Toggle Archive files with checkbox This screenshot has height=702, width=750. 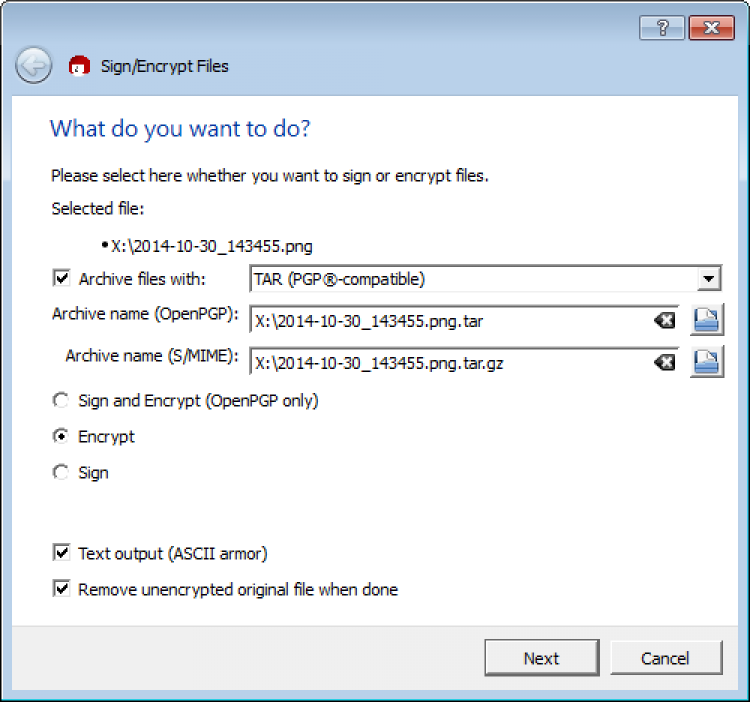[x=62, y=278]
